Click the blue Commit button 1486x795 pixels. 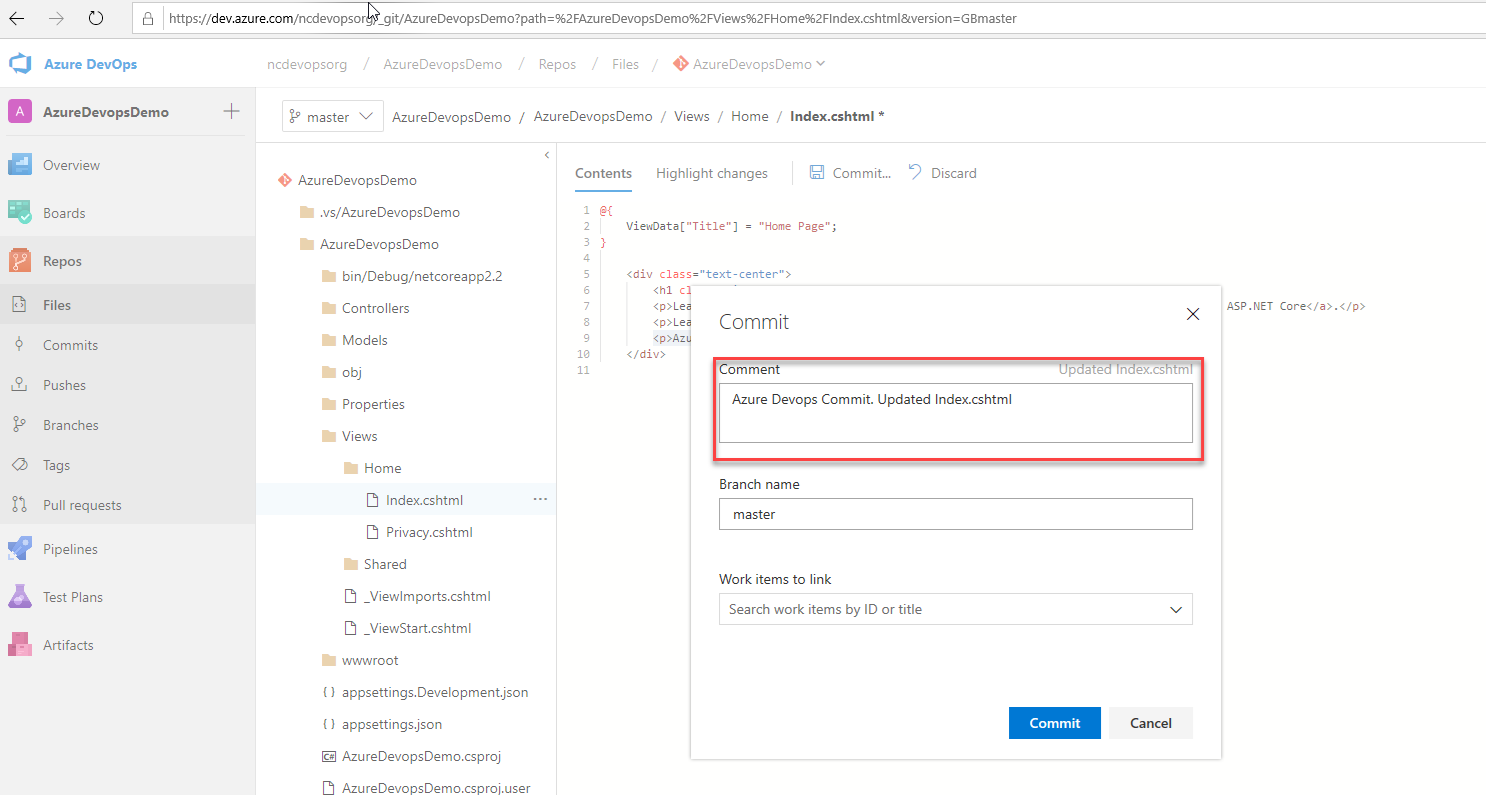click(x=1055, y=723)
